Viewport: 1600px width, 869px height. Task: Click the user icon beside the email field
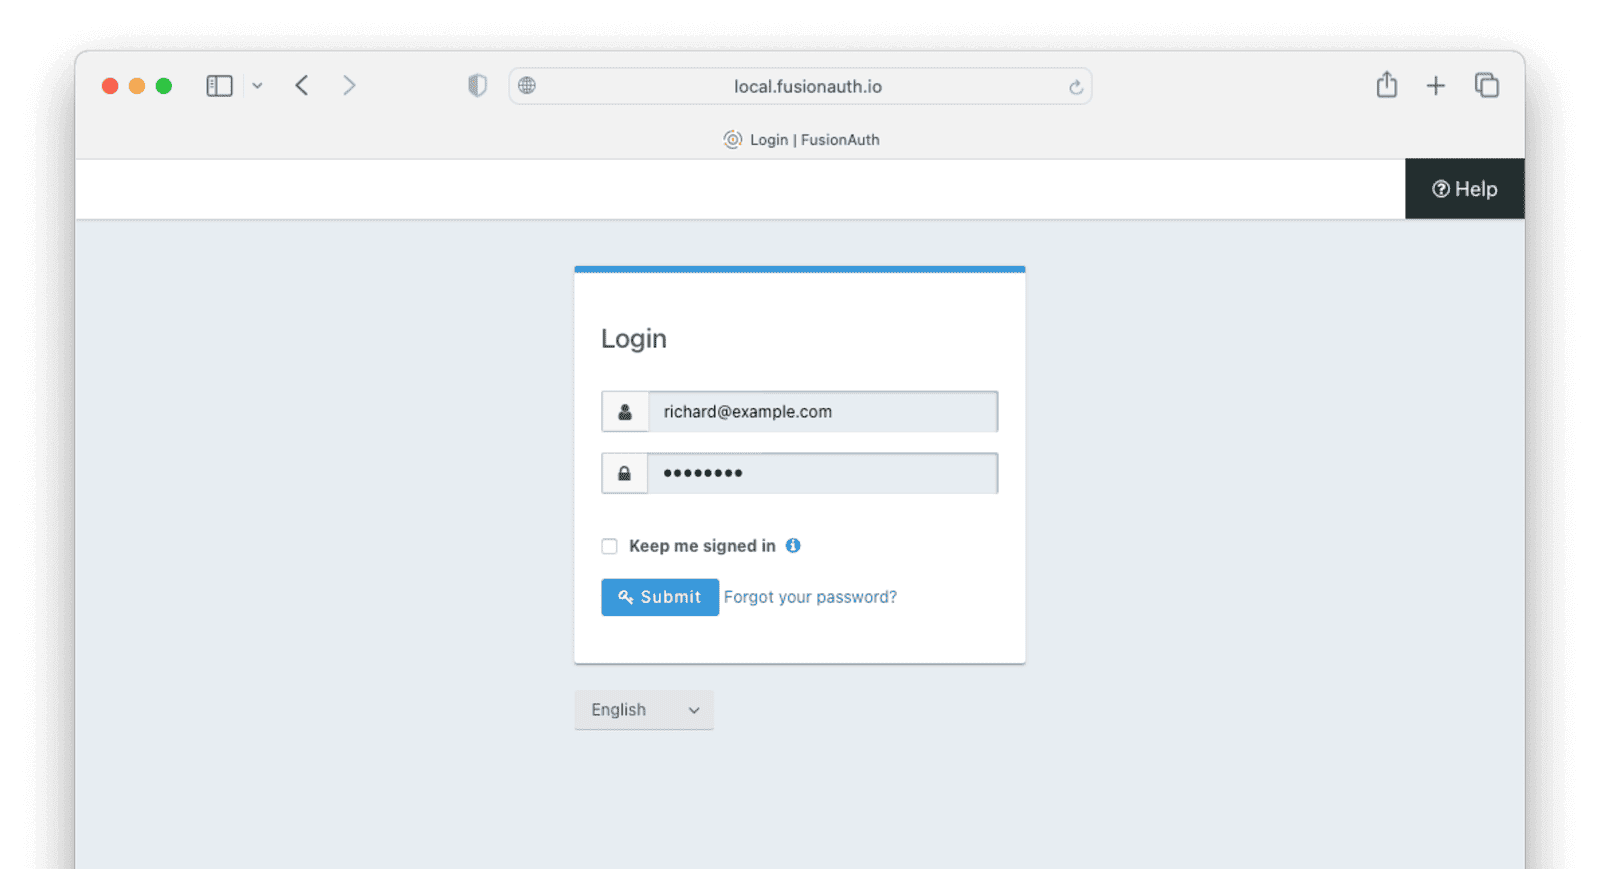coord(625,412)
